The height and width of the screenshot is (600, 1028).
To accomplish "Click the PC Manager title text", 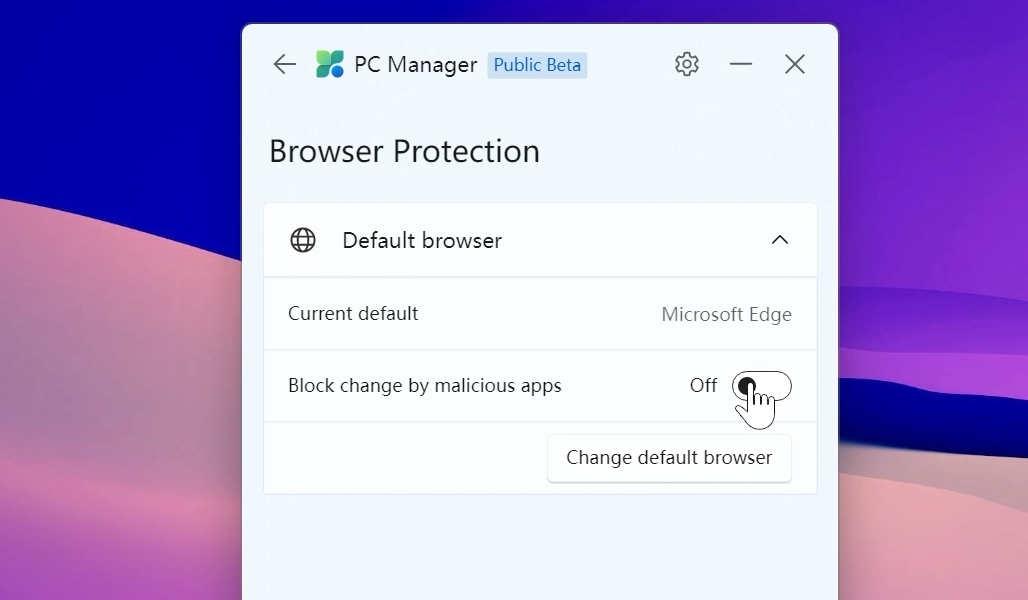I will [416, 64].
